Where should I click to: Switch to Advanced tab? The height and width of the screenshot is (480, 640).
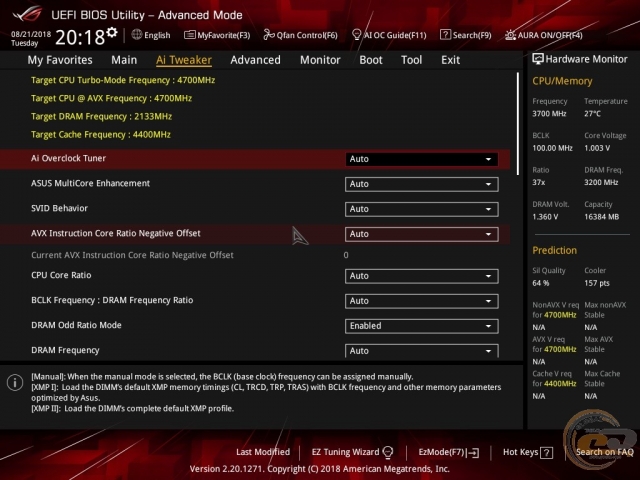[256, 60]
